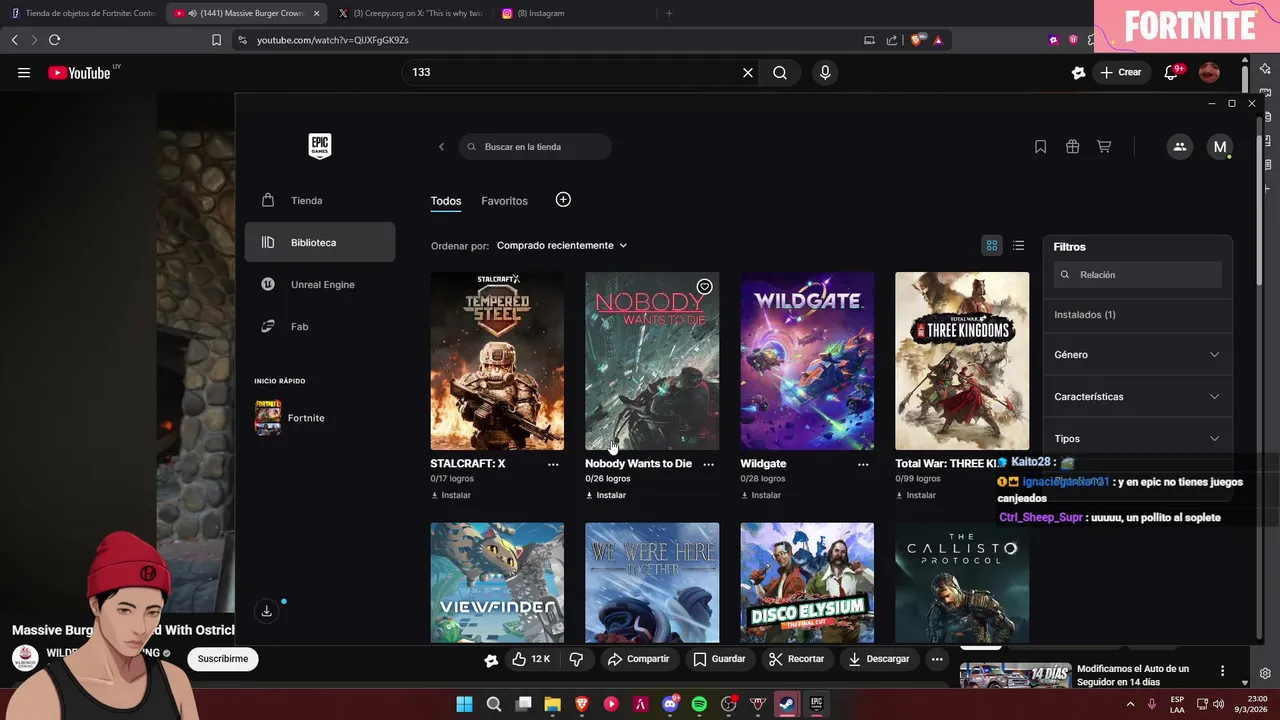Bookmark page in address bar
This screenshot has width=1280, height=720.
(216, 40)
